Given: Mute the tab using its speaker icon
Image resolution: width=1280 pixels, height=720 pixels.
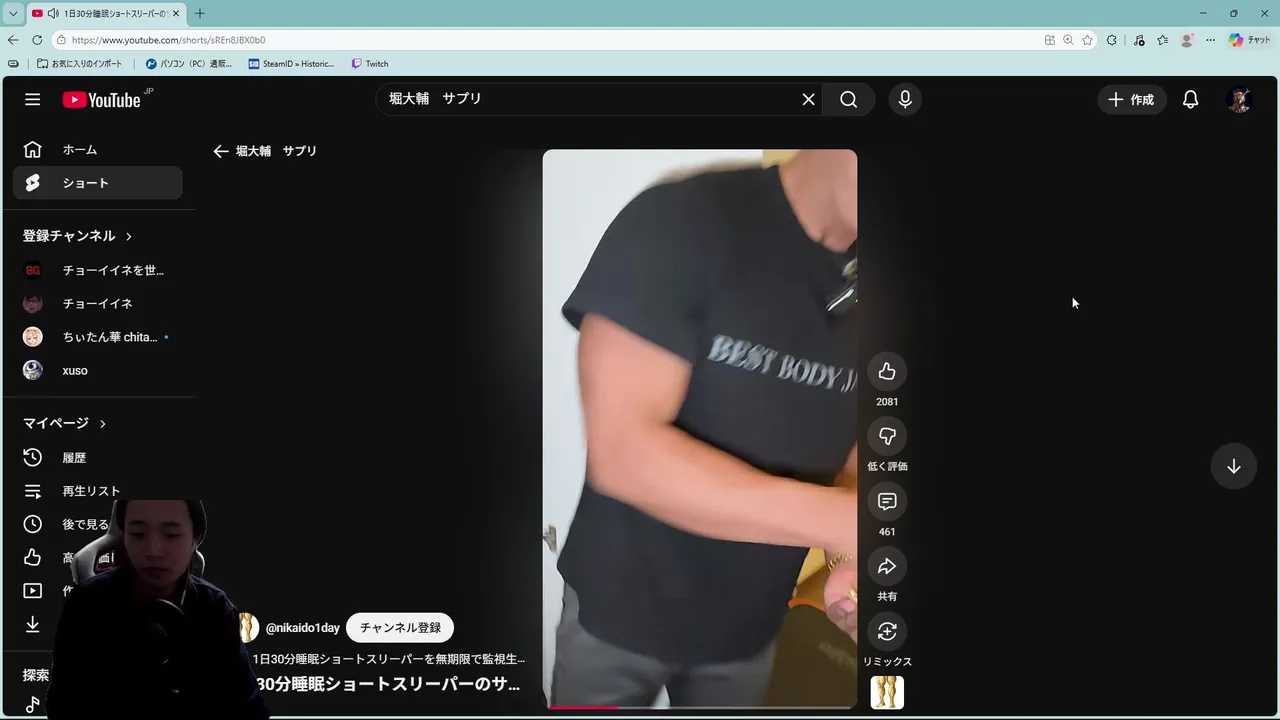Looking at the screenshot, I should coord(52,13).
